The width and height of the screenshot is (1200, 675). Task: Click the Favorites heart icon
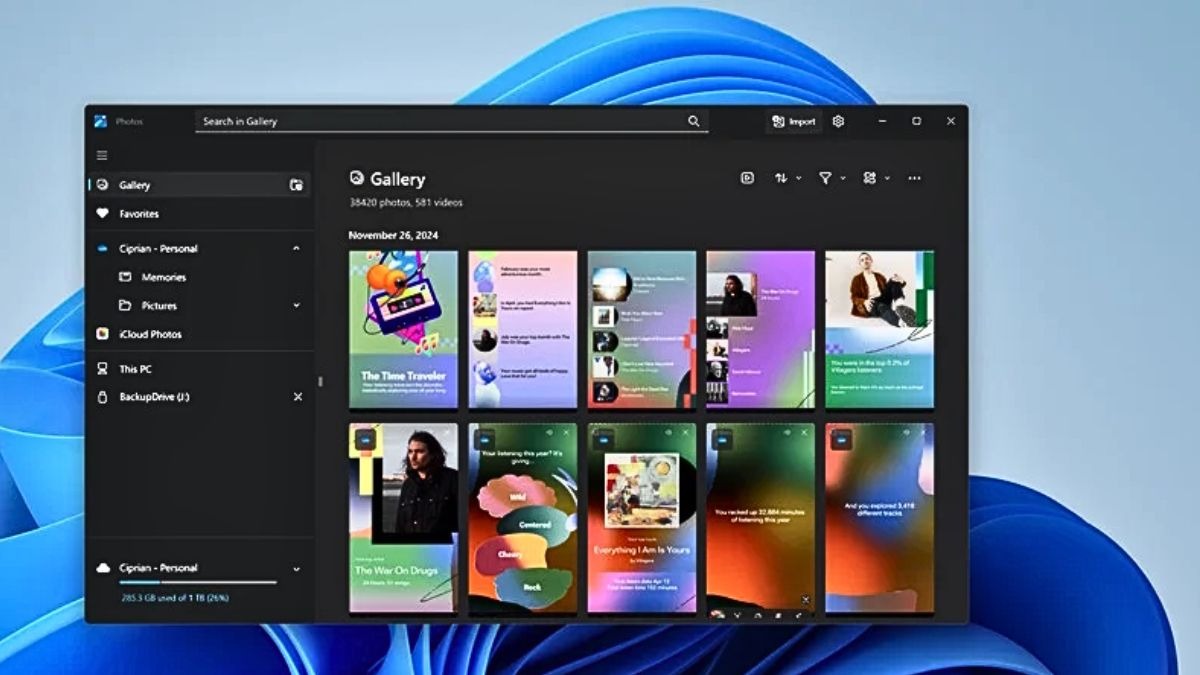(x=102, y=213)
